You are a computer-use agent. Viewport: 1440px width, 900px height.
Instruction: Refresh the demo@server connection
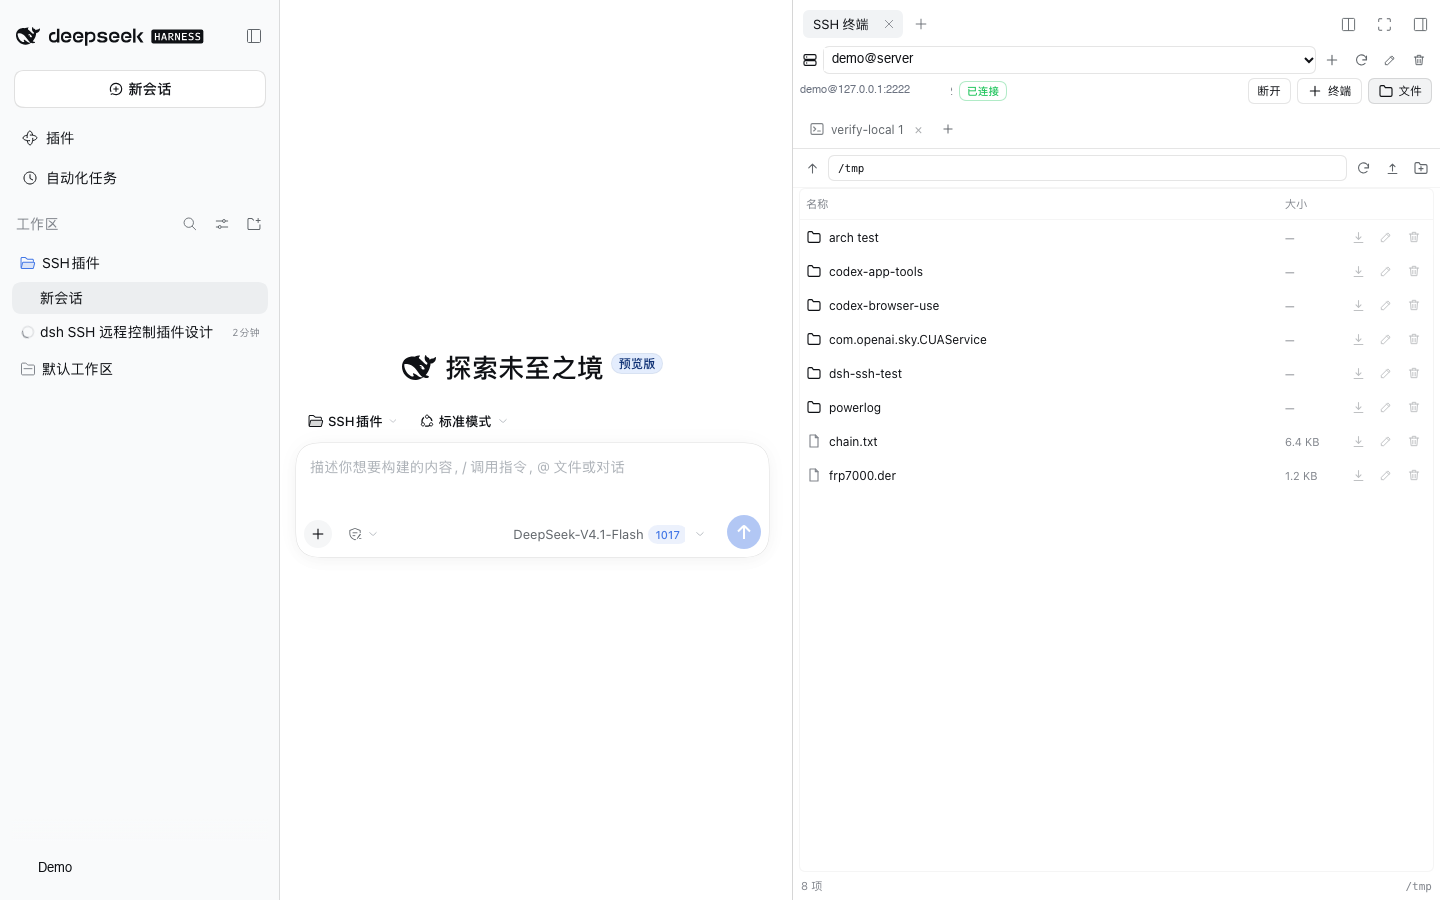coord(1361,60)
